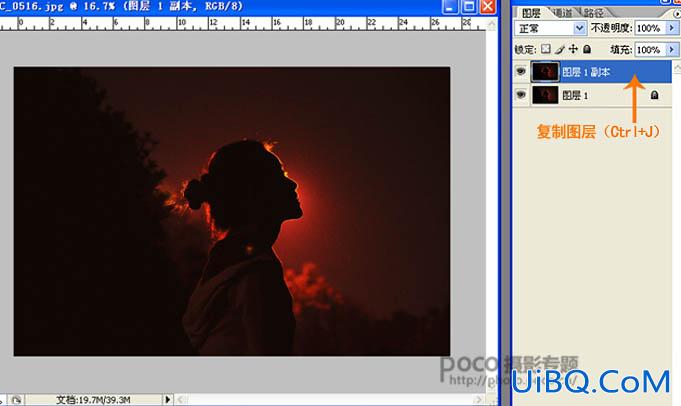The image size is (681, 406).
Task: Lock layer position with the move-cross icon
Action: (573, 49)
